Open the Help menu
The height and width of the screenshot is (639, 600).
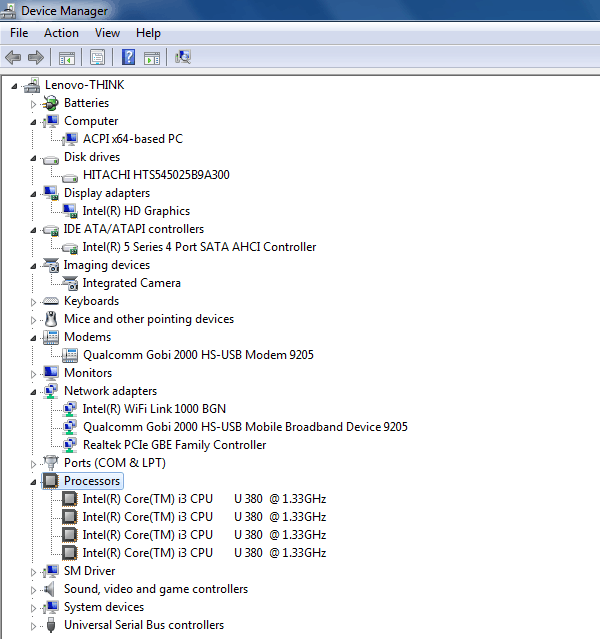pos(148,33)
